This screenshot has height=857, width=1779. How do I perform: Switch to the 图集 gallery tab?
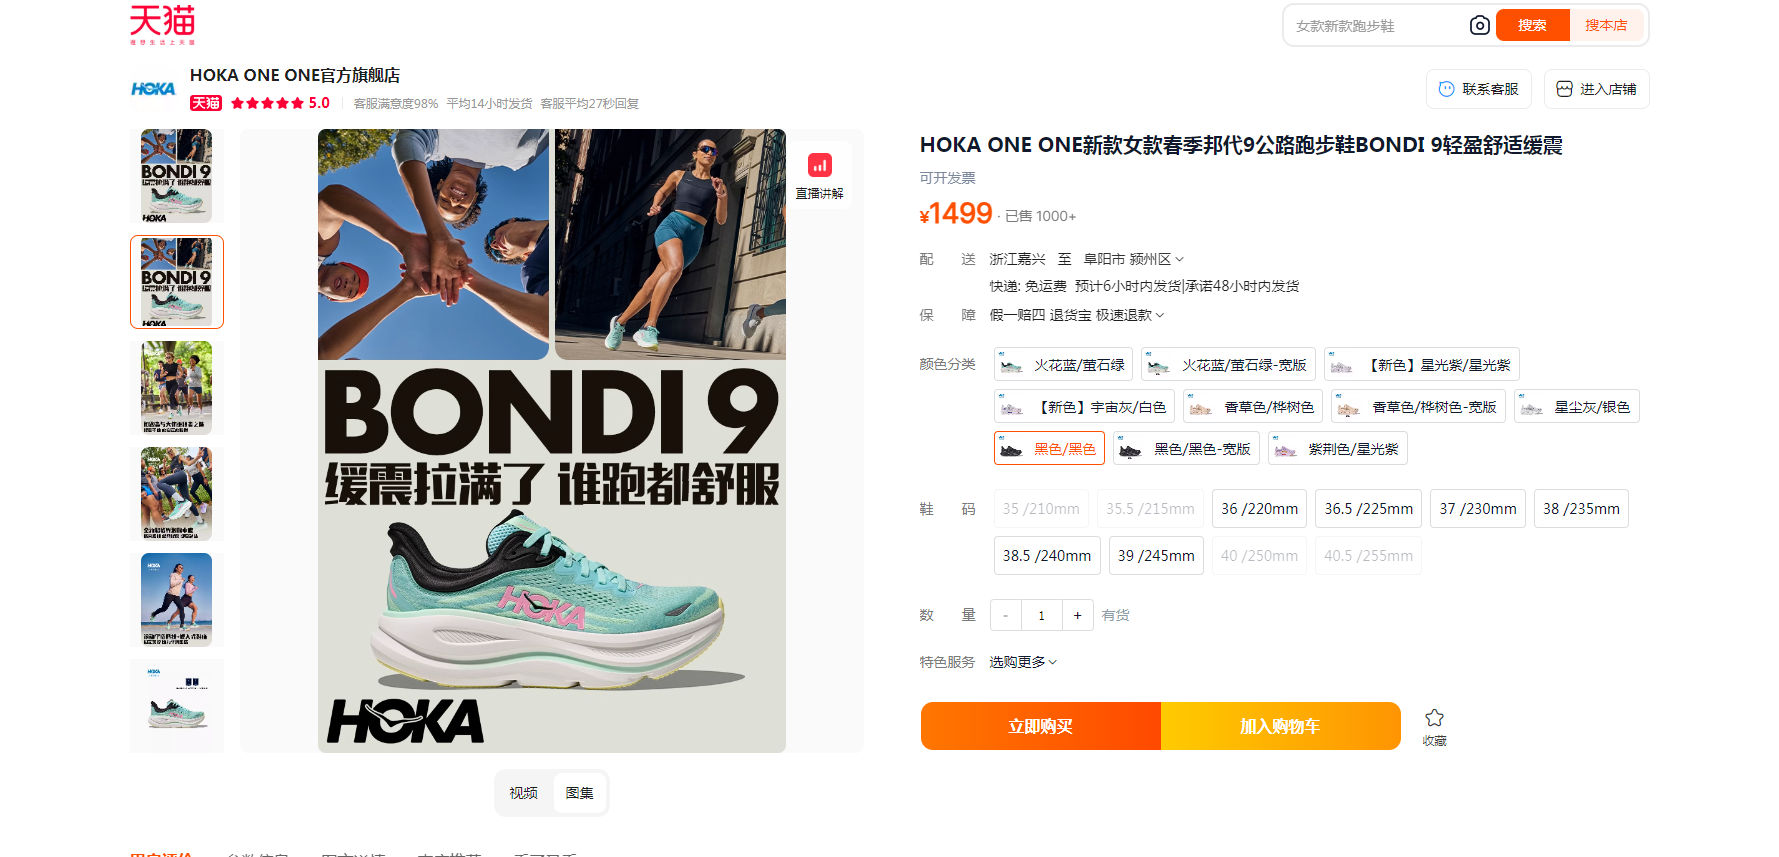pos(579,793)
